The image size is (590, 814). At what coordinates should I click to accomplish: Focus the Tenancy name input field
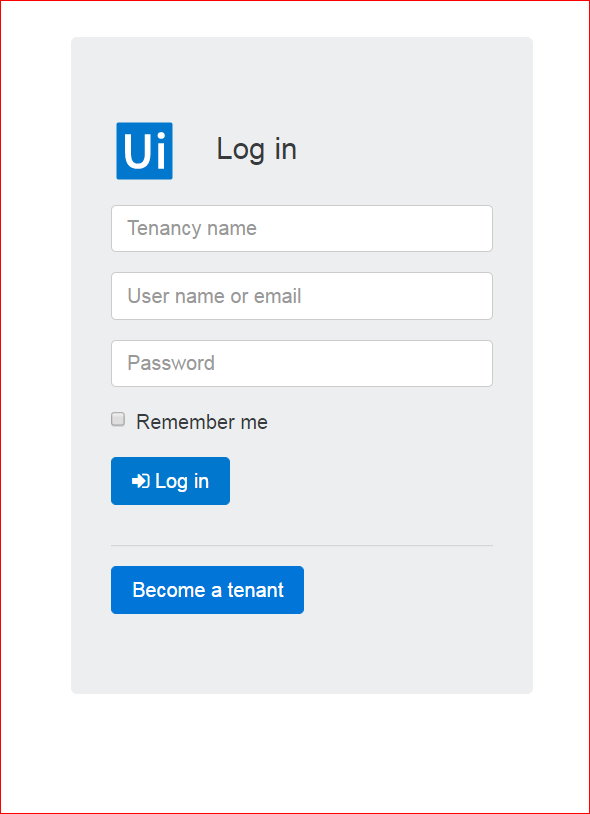click(301, 228)
